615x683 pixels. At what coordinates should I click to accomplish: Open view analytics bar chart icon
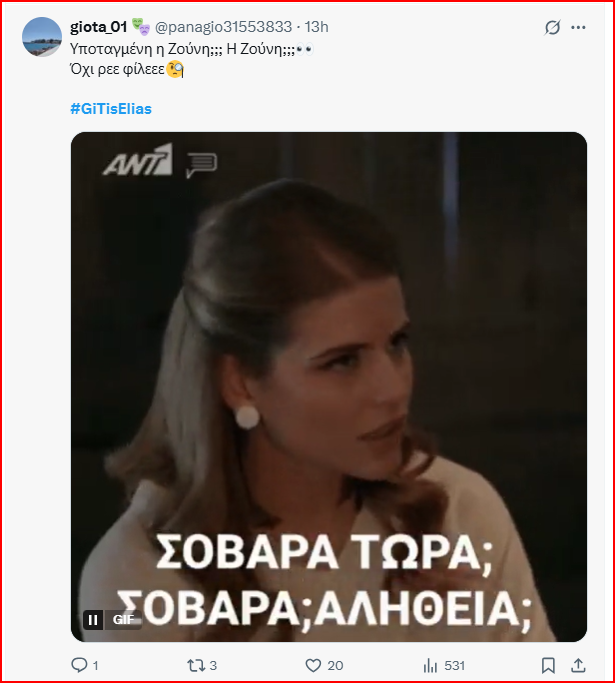[x=430, y=665]
